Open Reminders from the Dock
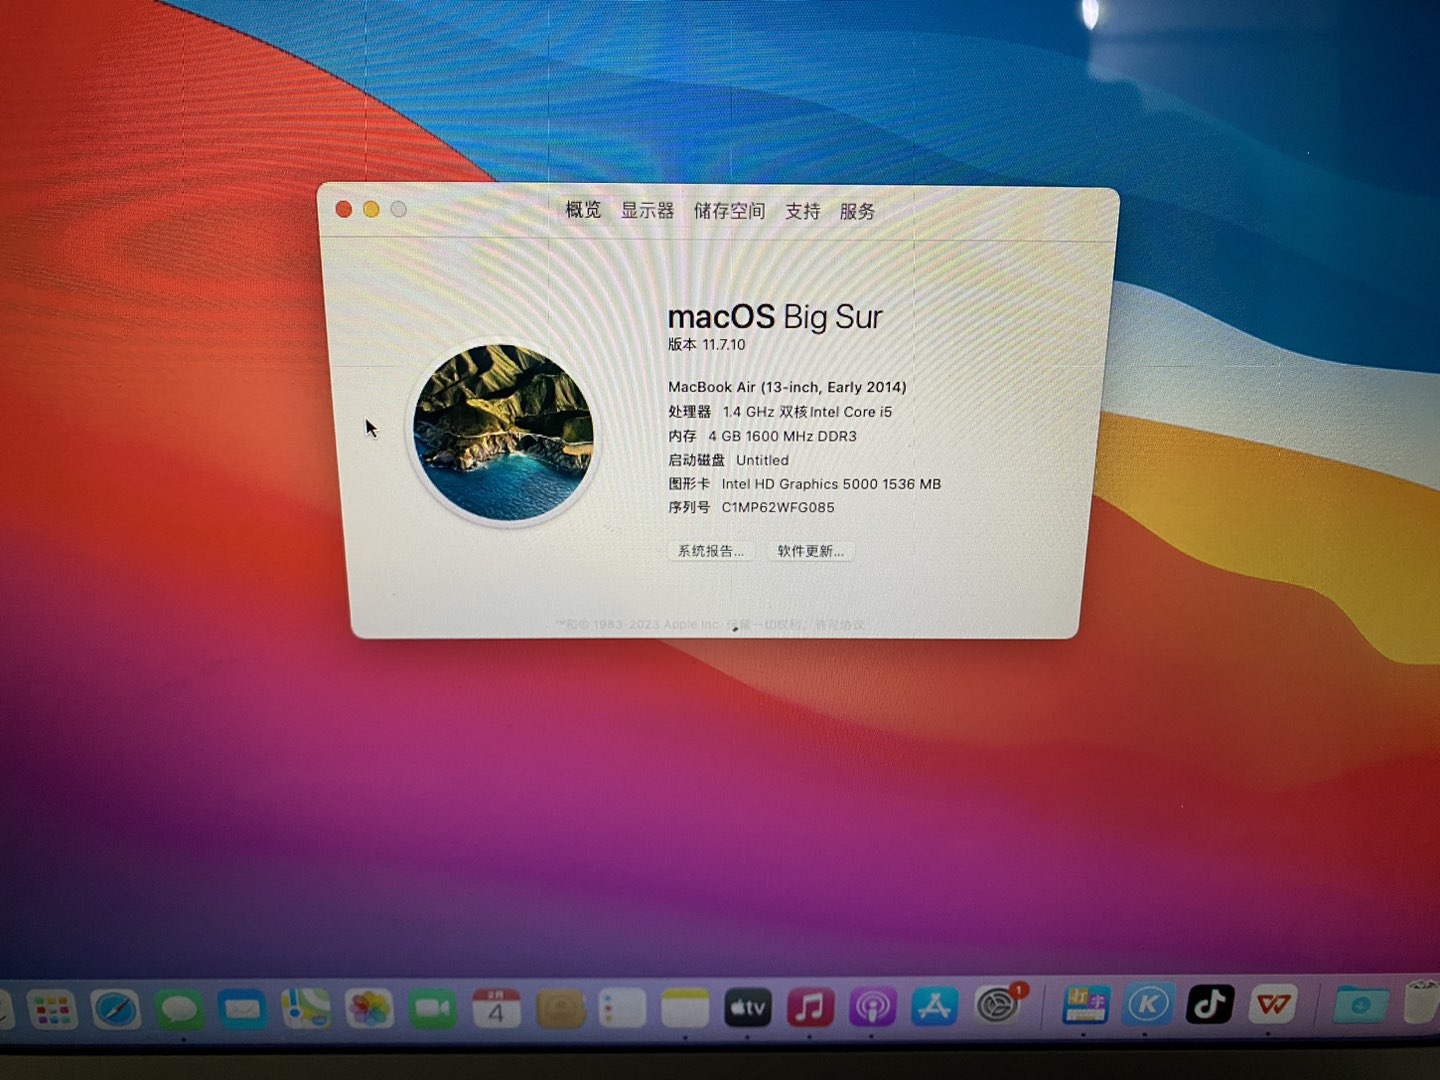Viewport: 1440px width, 1080px height. coord(622,1008)
